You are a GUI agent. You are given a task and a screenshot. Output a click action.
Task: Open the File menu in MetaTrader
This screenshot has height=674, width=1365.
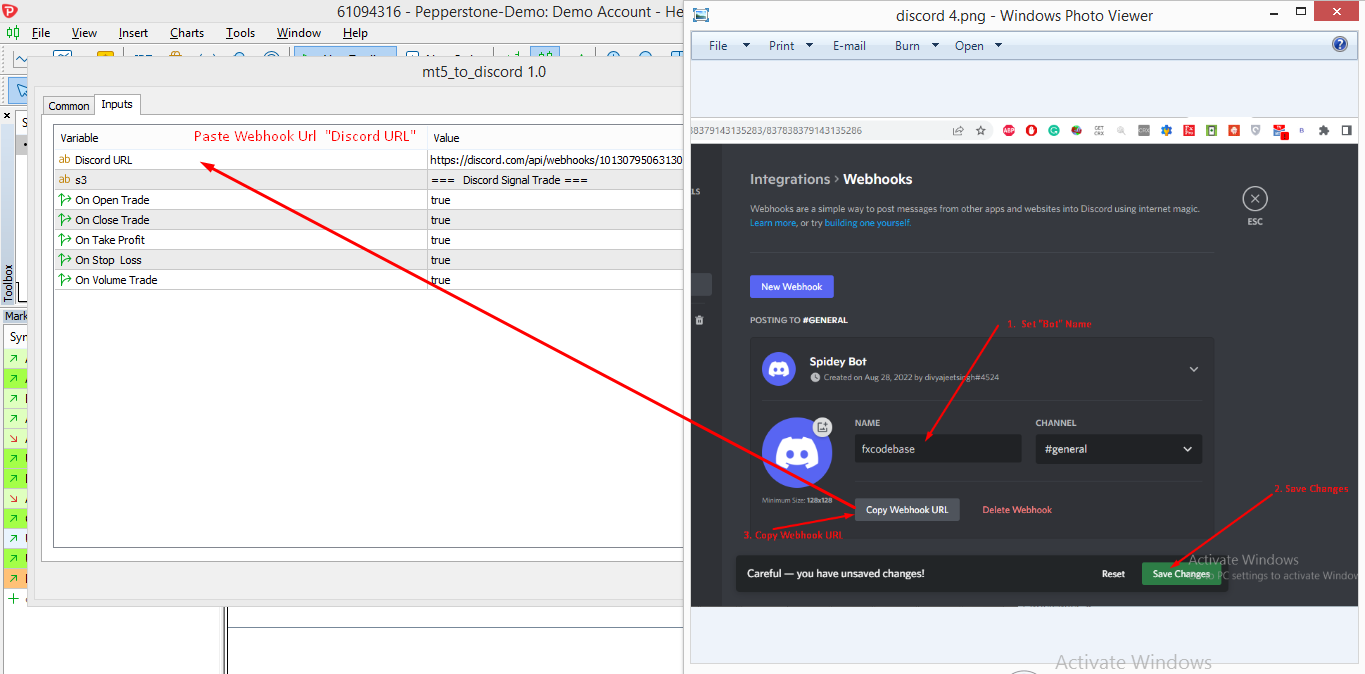[41, 33]
